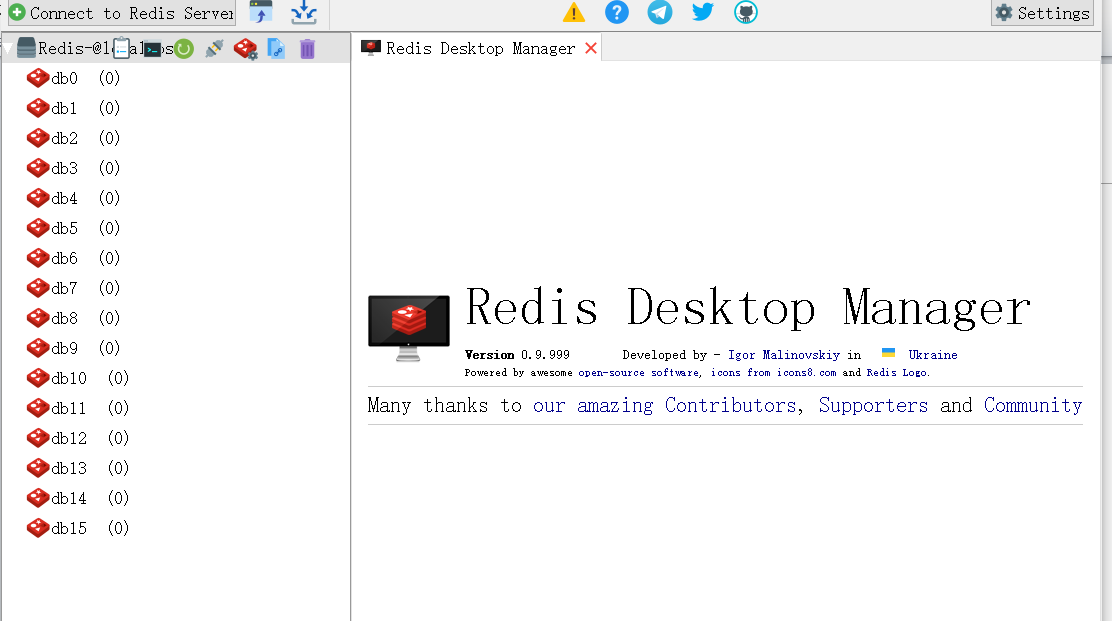Open the Telegram channel icon

tap(660, 12)
